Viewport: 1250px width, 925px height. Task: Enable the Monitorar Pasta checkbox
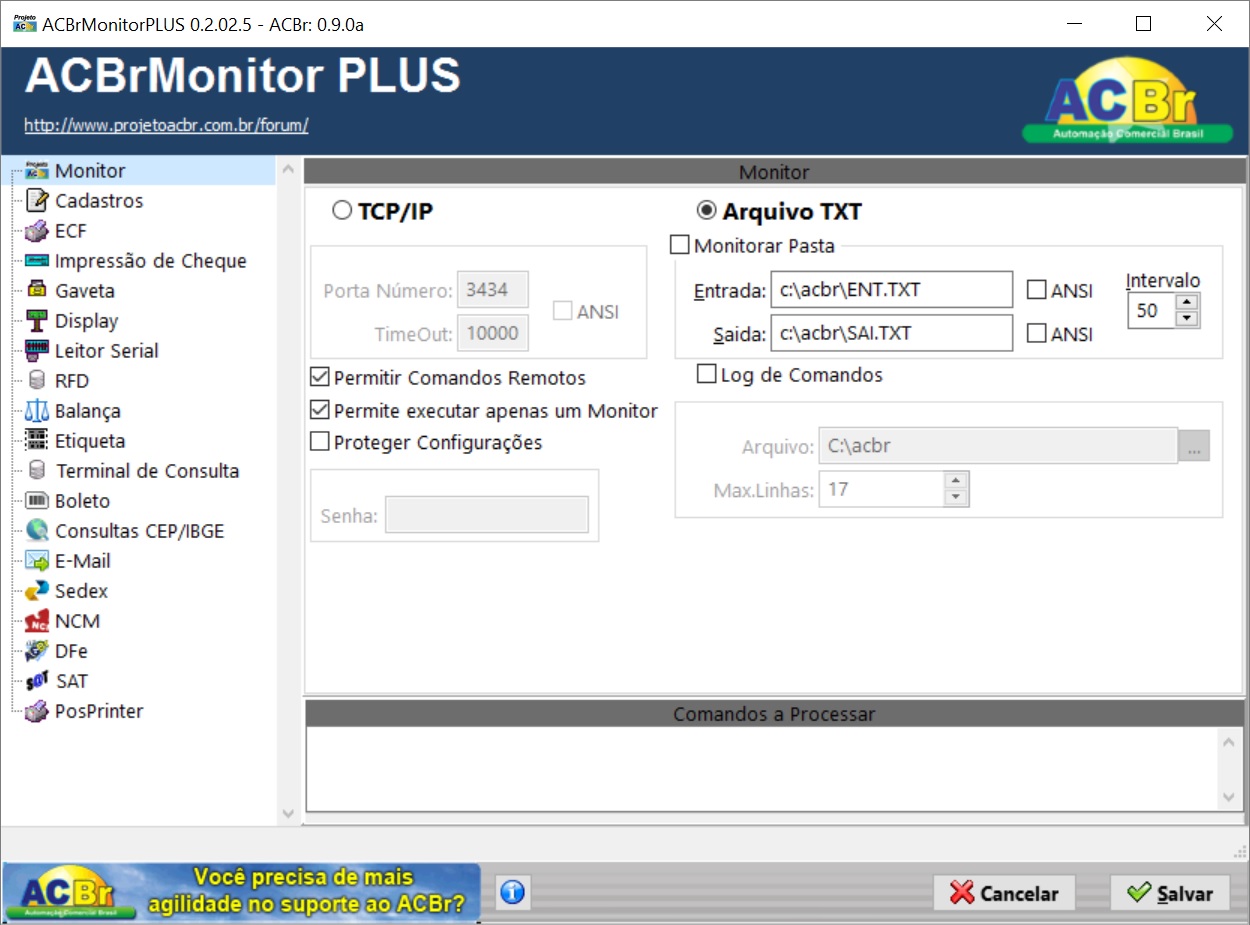point(679,245)
